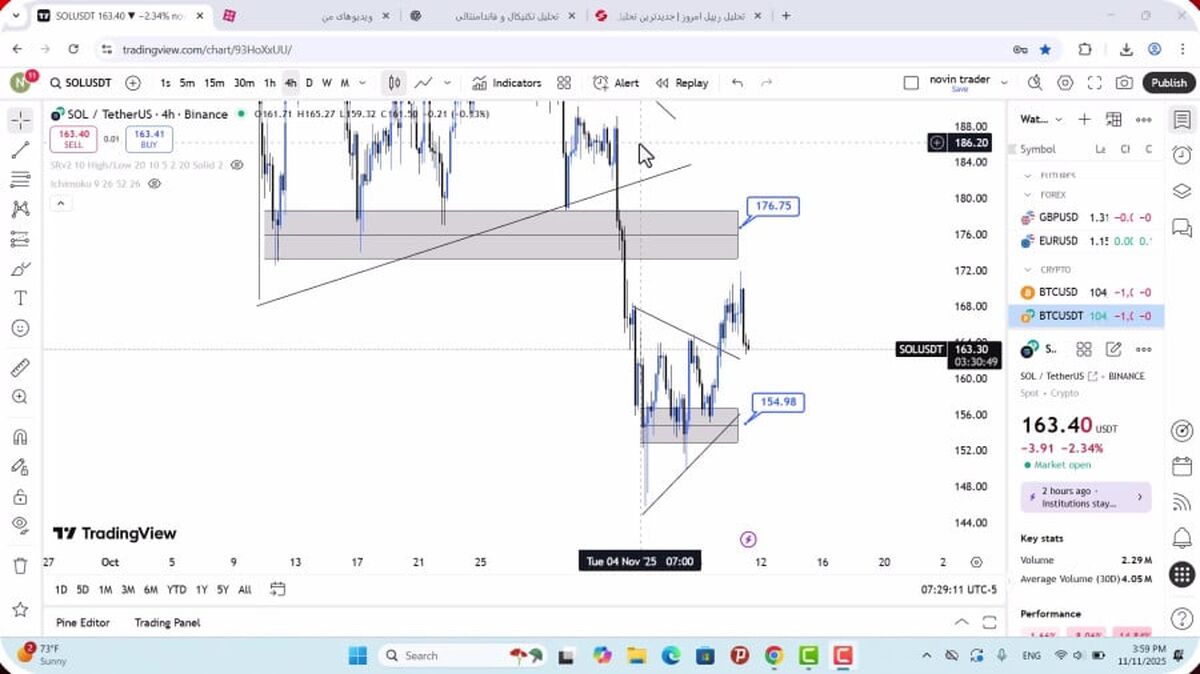Screen dimensions: 1200x674
Task: Redo the chart action
Action: (767, 83)
